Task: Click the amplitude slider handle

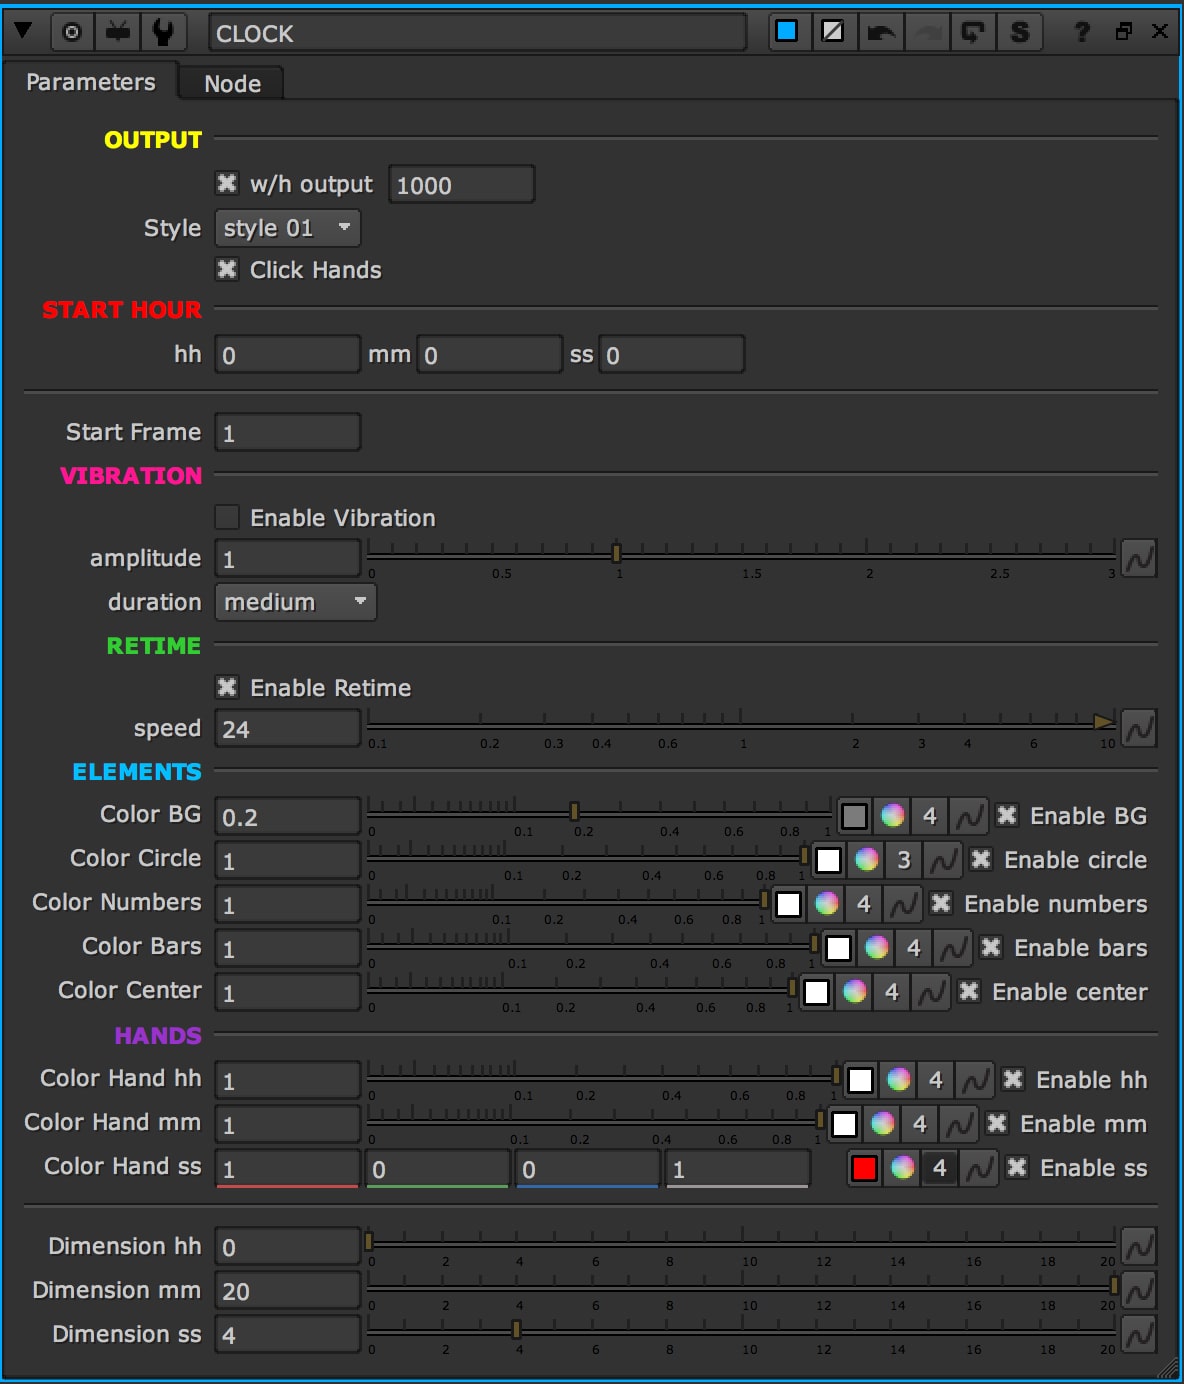Action: pos(616,553)
